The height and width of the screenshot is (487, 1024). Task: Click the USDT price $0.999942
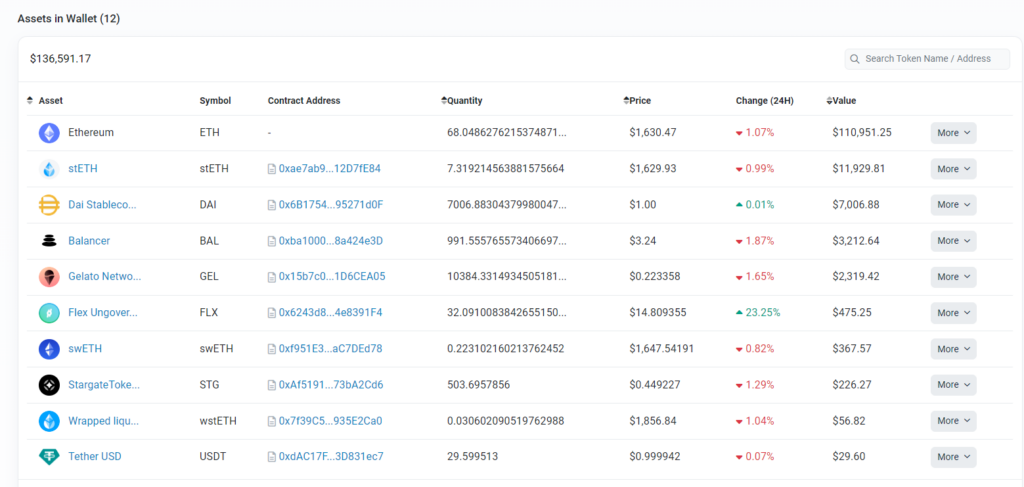pos(655,456)
